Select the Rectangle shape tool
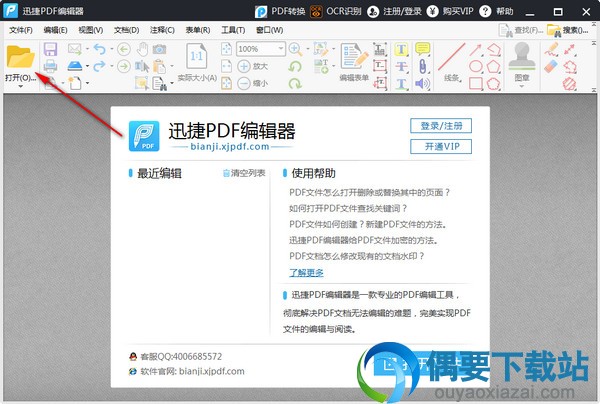This screenshot has height=404, width=600. [x=476, y=83]
